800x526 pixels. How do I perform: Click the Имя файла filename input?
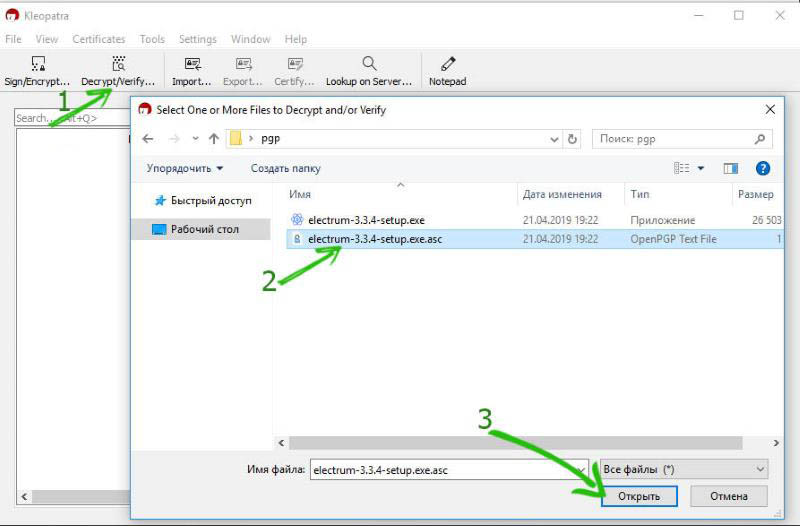pyautogui.click(x=449, y=470)
